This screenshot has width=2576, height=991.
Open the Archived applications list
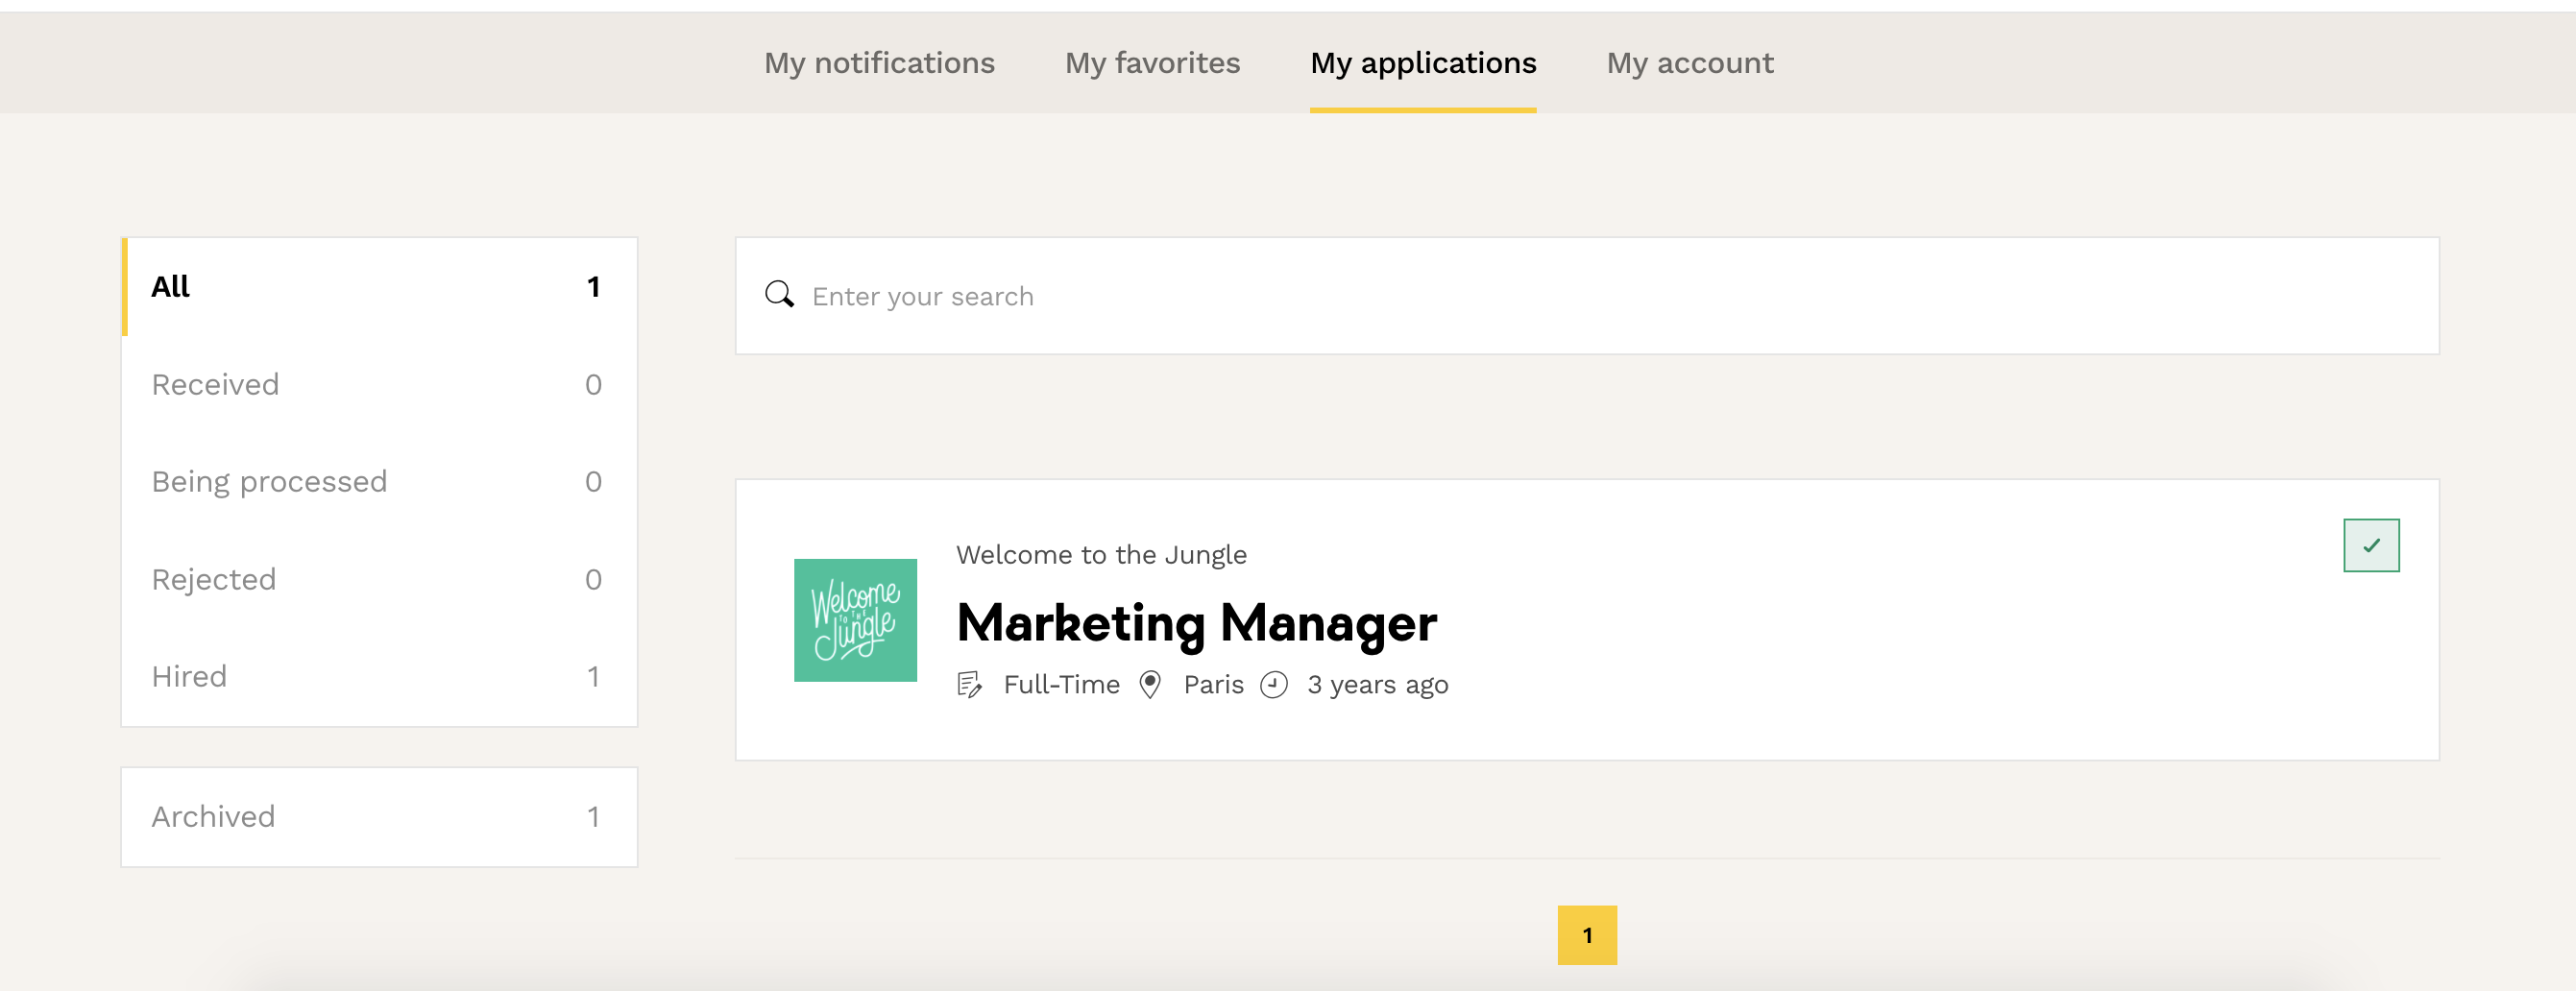point(378,817)
